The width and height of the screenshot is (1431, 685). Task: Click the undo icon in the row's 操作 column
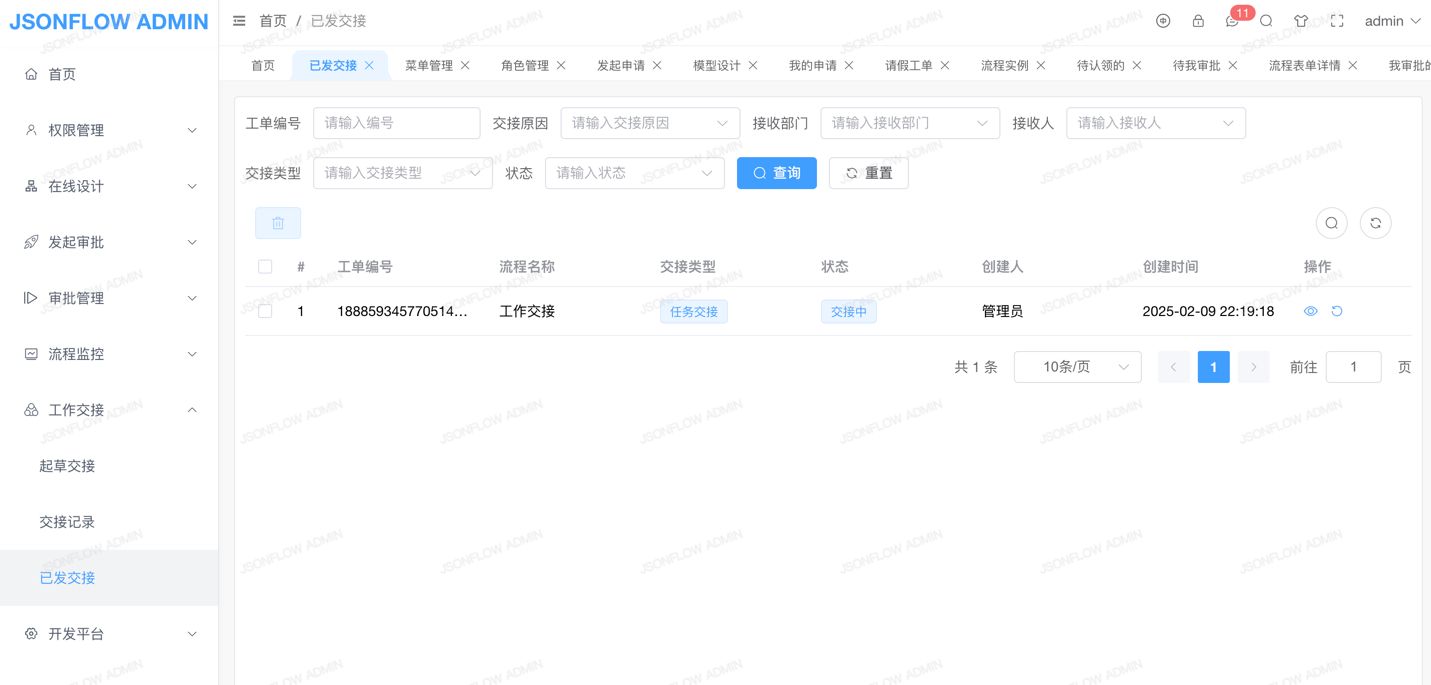(x=1337, y=311)
